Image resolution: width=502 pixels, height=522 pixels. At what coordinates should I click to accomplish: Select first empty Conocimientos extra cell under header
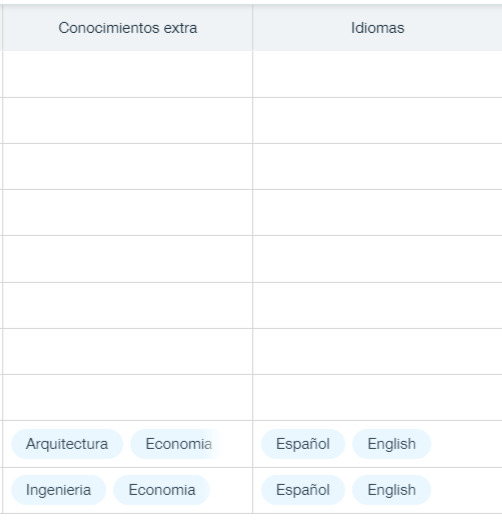tap(128, 74)
